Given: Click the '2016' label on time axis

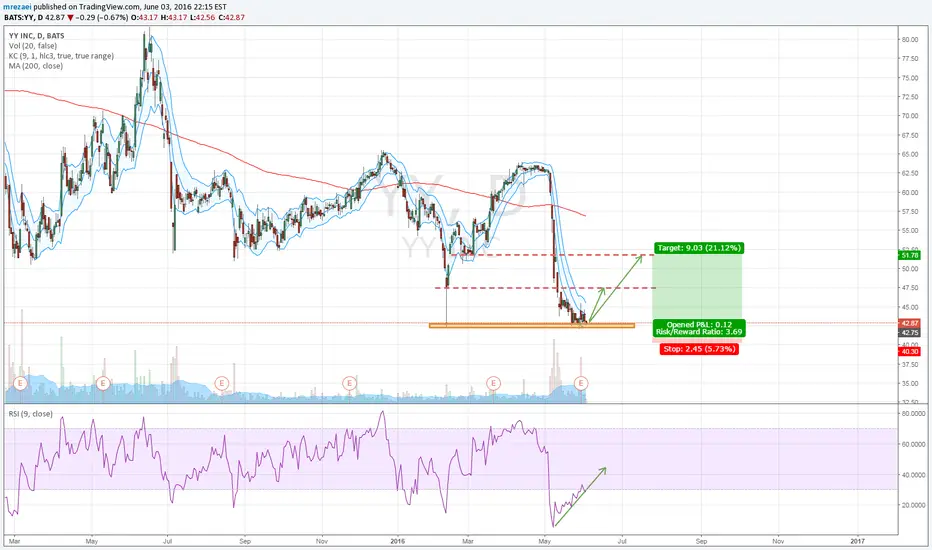Looking at the screenshot, I should (x=398, y=542).
